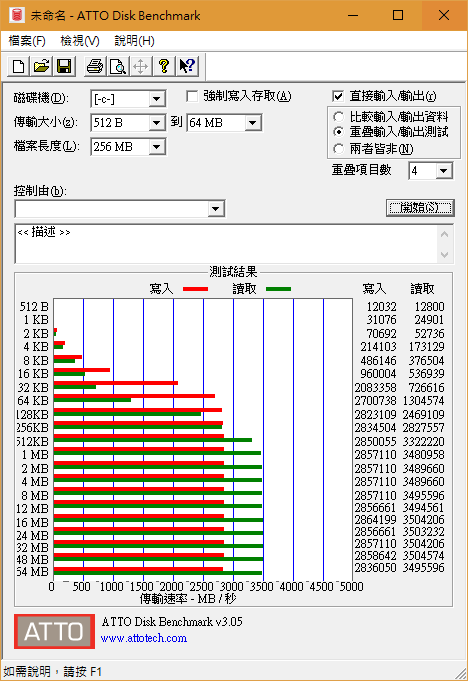
Task: Open the 檔案長度 256 MB dropdown
Action: [x=157, y=147]
